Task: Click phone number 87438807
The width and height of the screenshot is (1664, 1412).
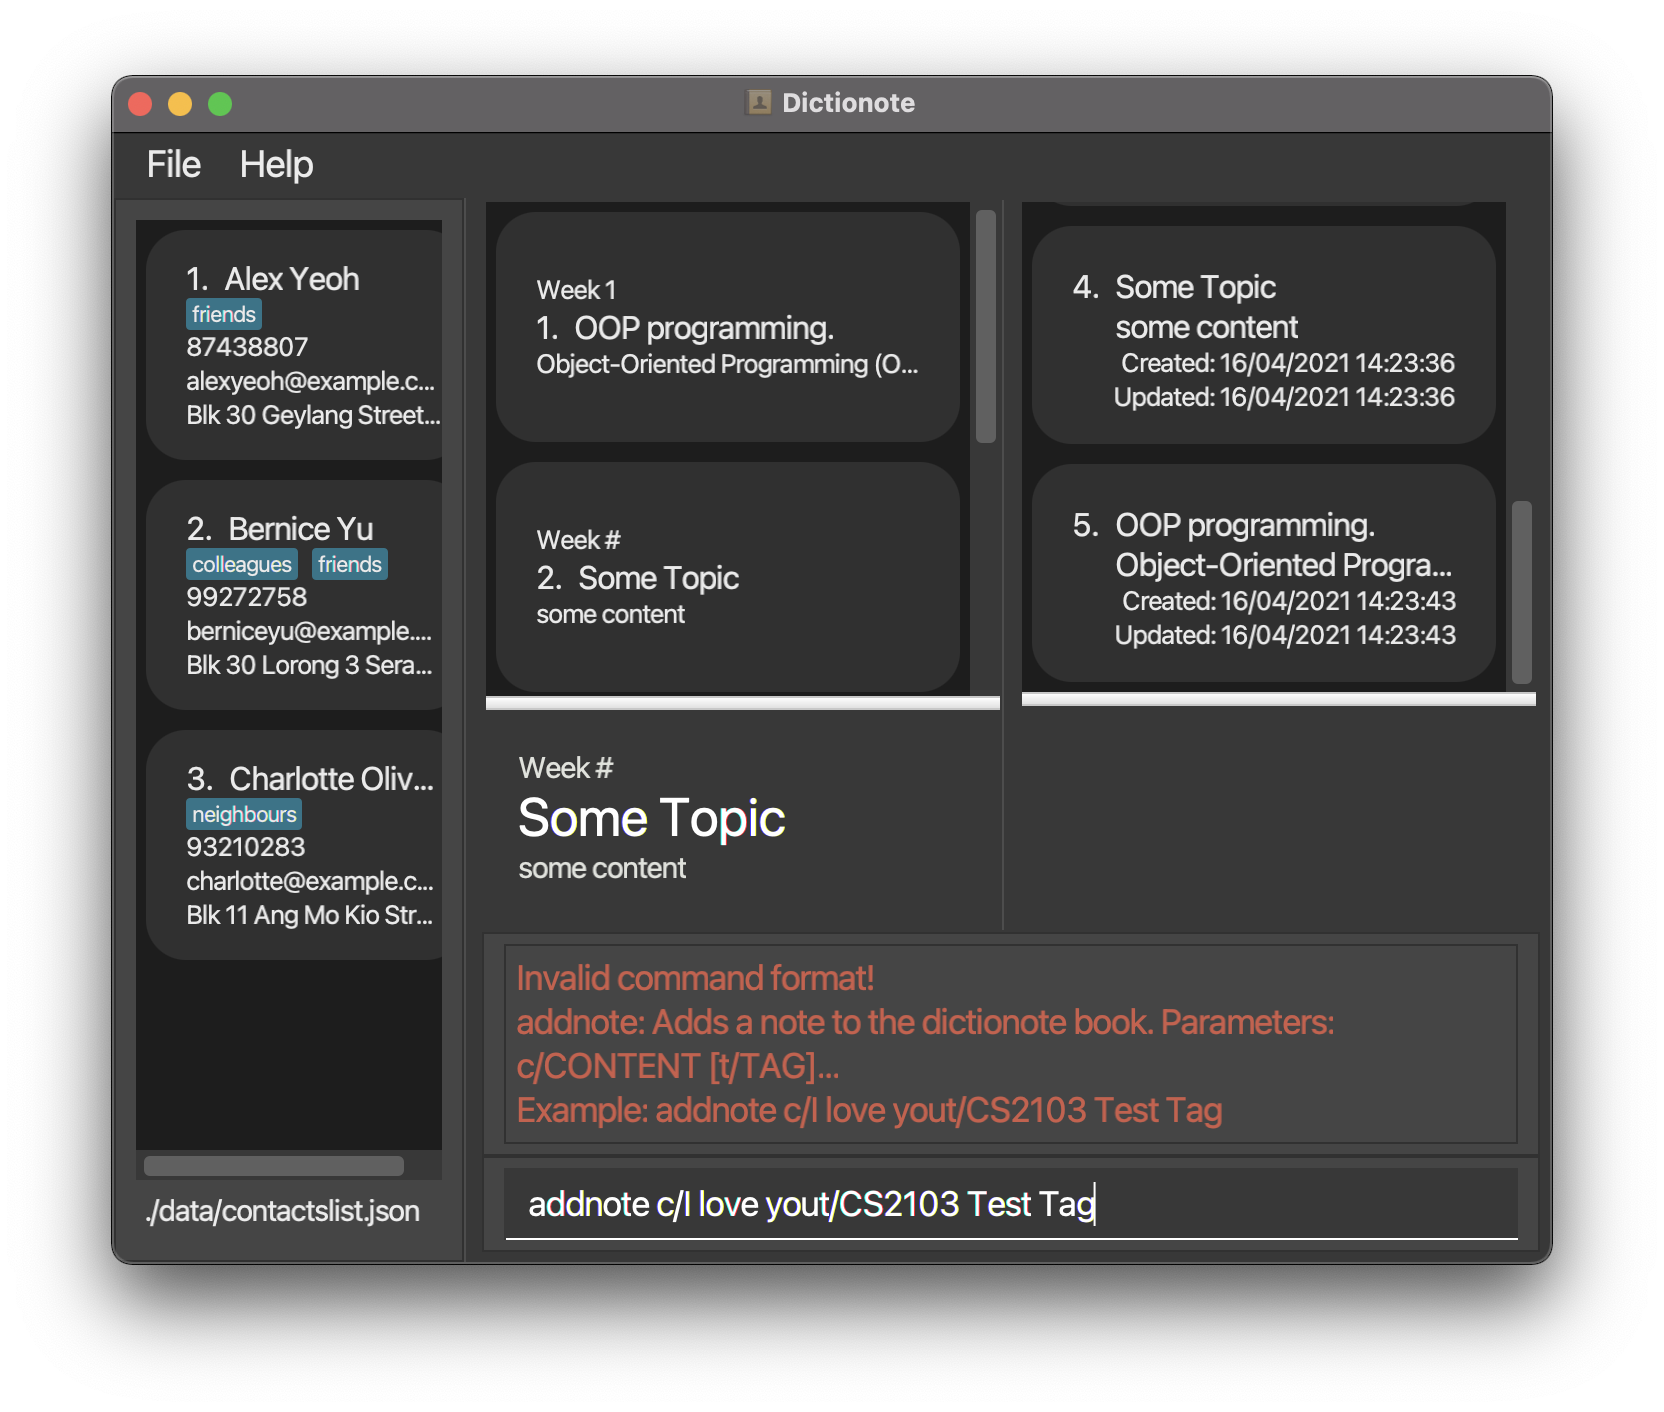Action: tap(247, 347)
